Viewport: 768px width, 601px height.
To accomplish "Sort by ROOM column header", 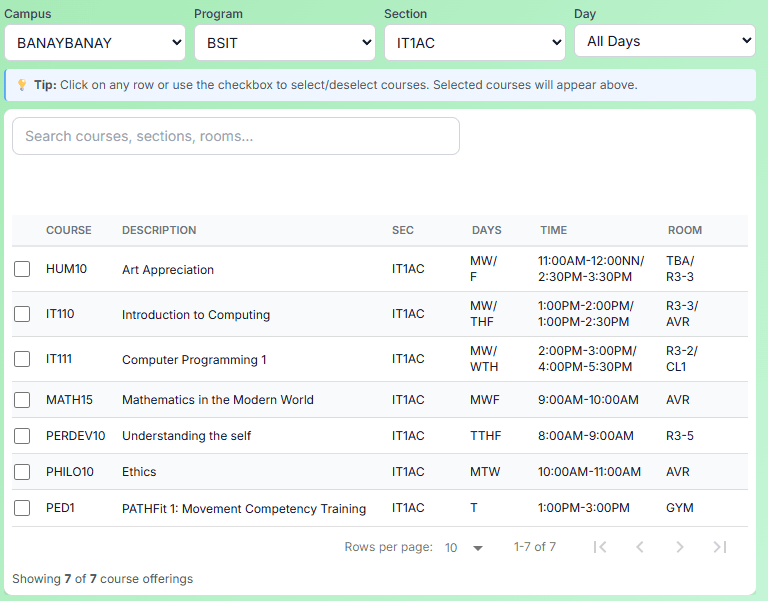I will 685,230.
